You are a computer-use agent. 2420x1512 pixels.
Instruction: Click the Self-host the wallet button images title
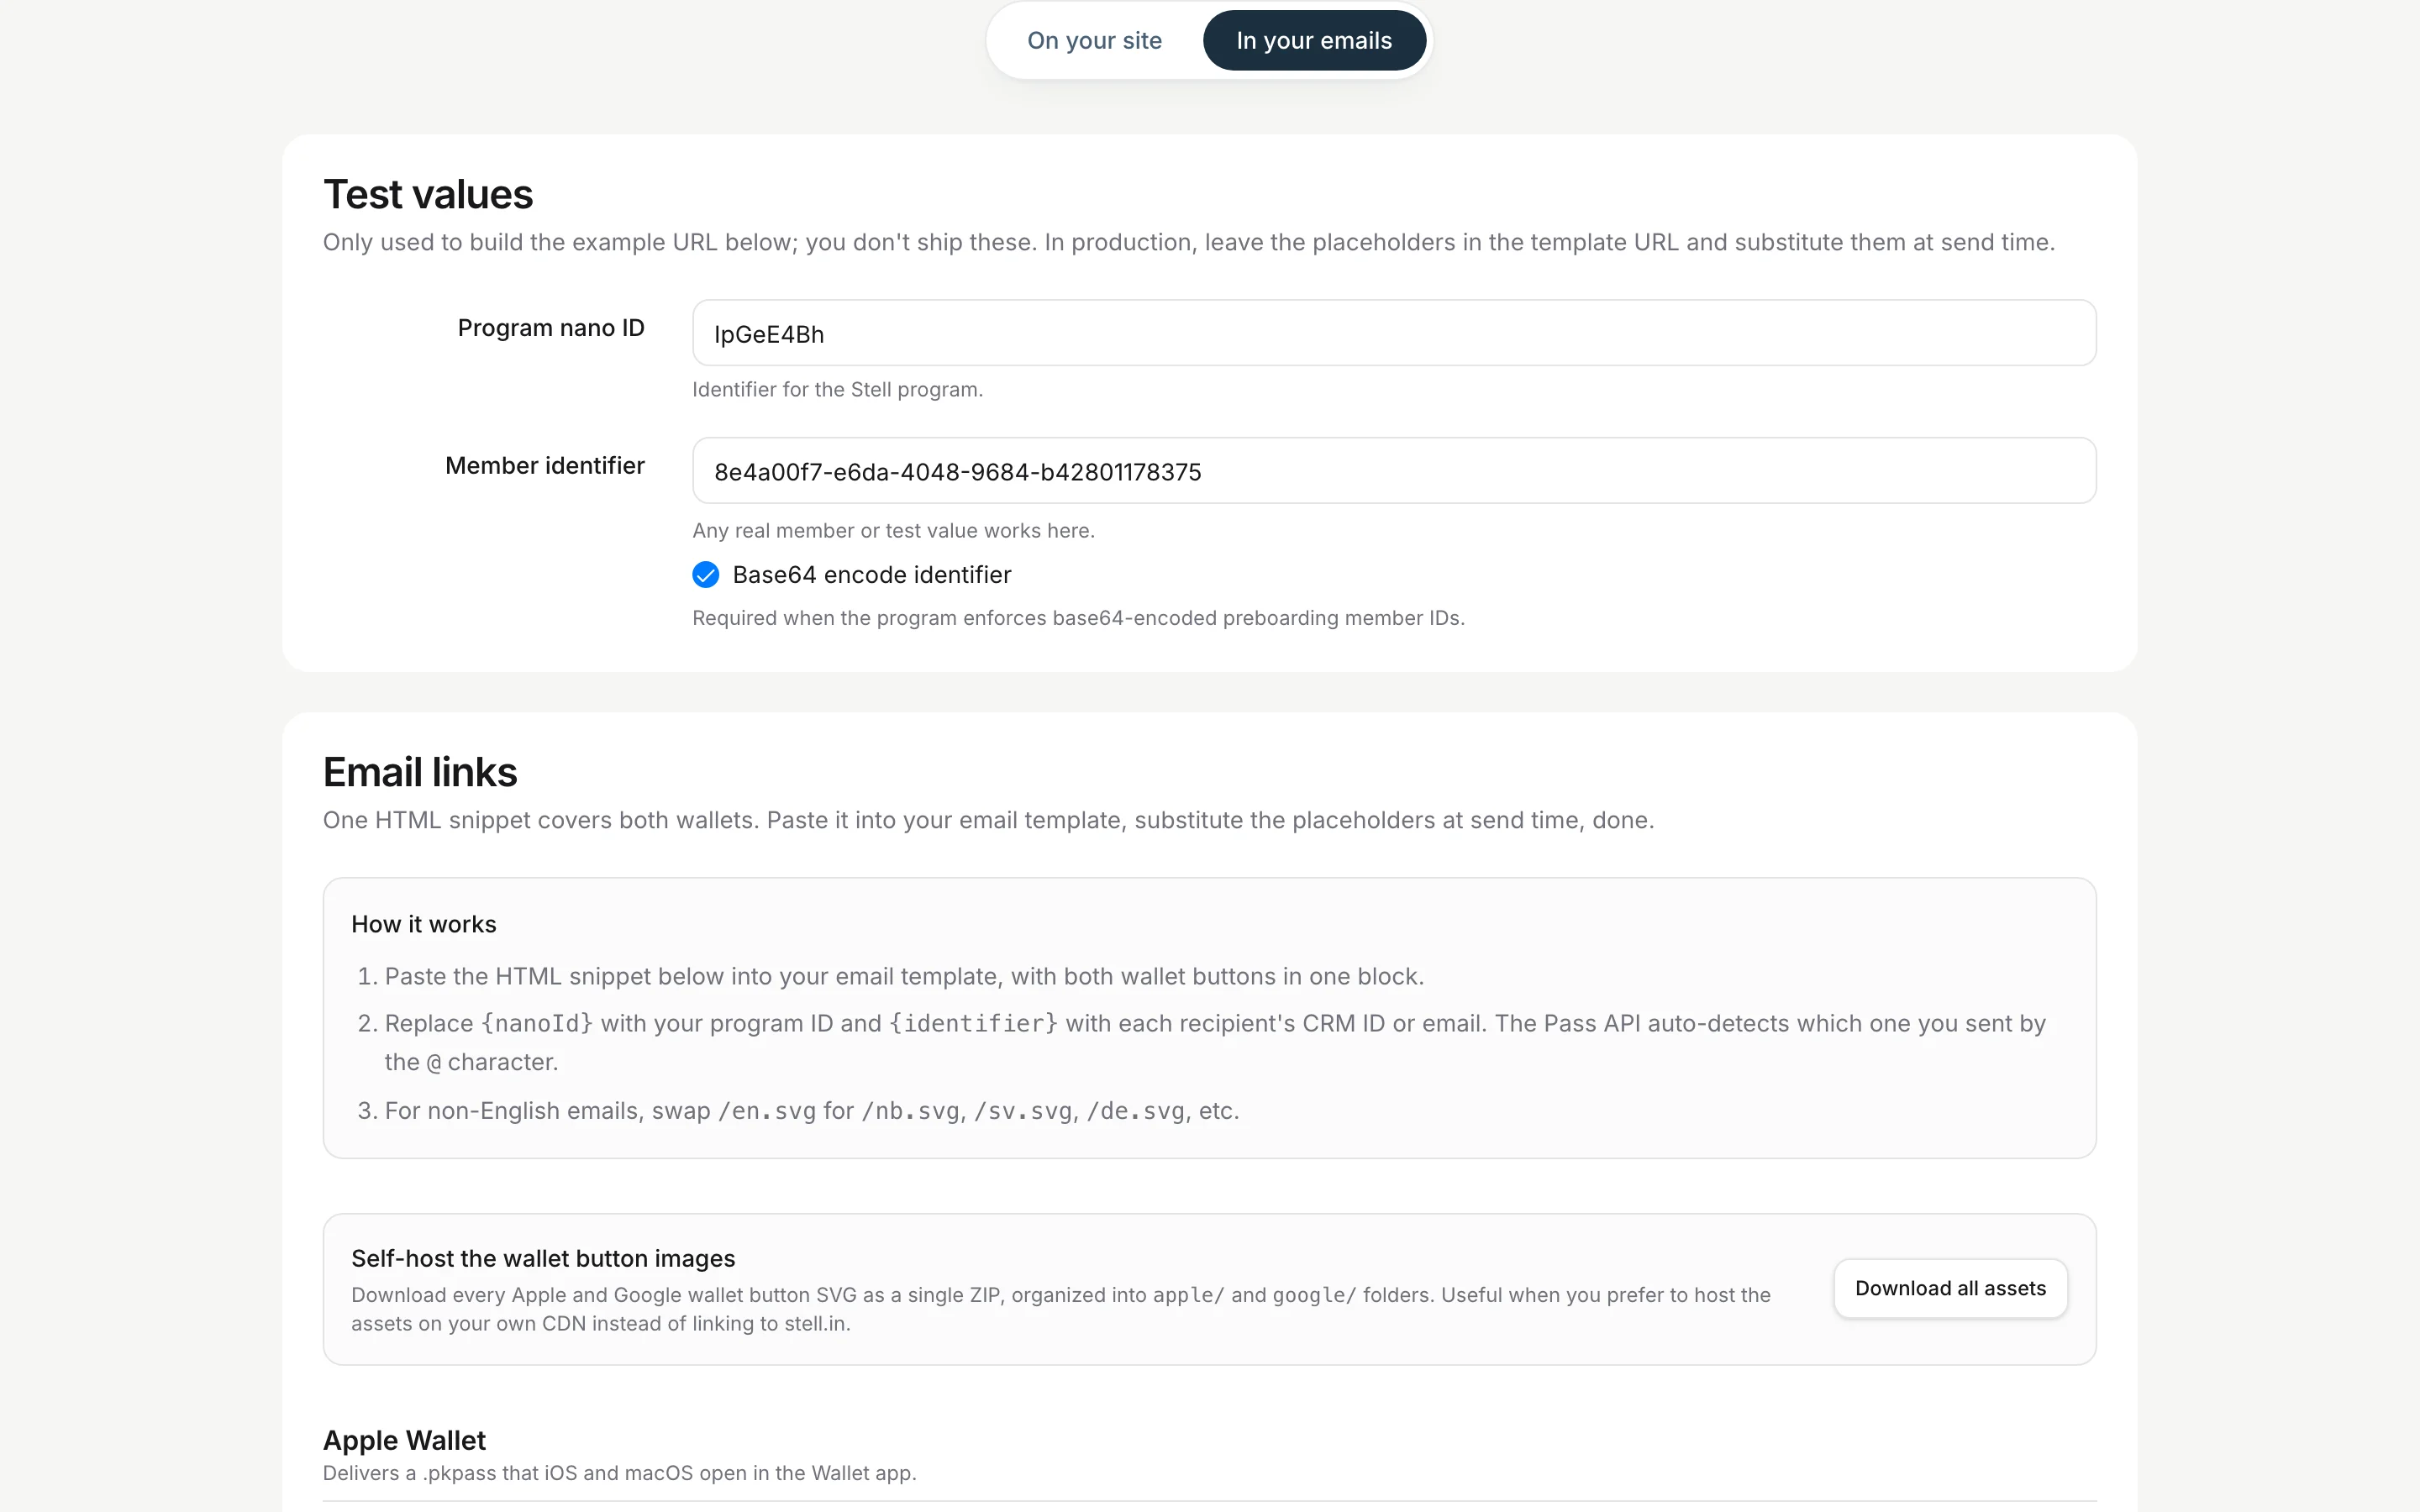tap(543, 1259)
